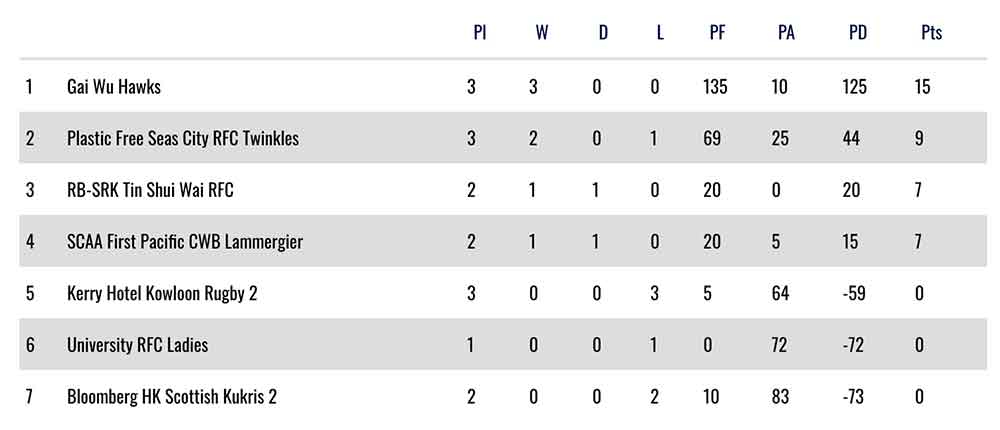Viewport: 1000px width, 430px height.
Task: Select Plastic Free Seas City RFC Twinkles
Action: [182, 138]
